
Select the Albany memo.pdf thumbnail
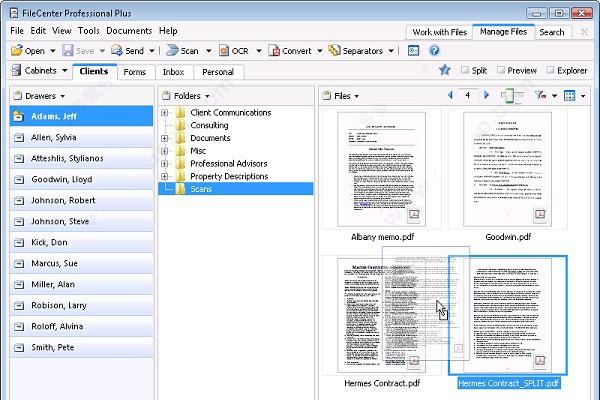coord(382,168)
